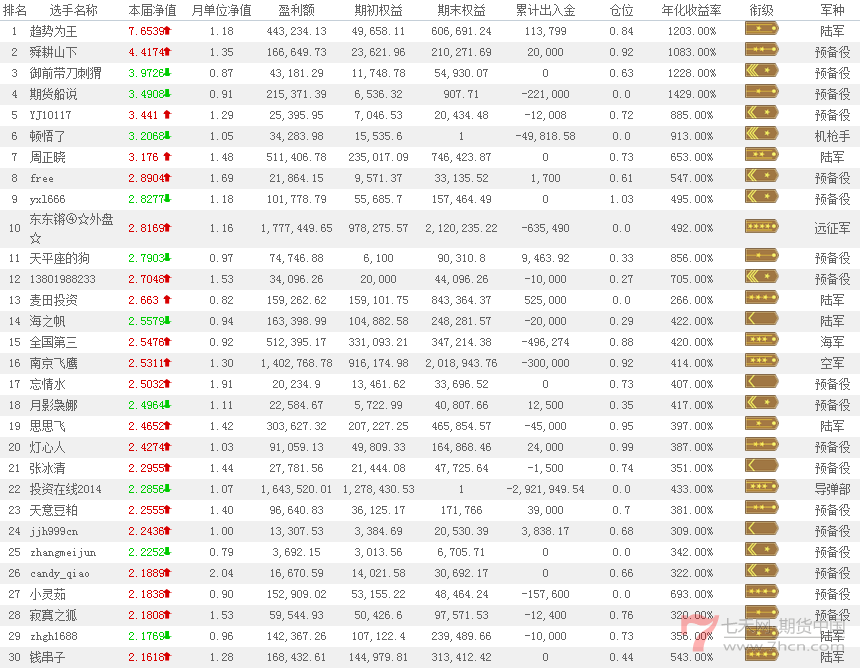Click rank badge icon for 海之帆
Viewport: 860px width, 668px height.
[762, 319]
